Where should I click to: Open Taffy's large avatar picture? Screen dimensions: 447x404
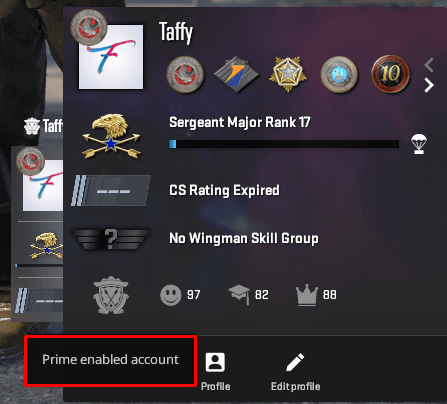tap(111, 57)
